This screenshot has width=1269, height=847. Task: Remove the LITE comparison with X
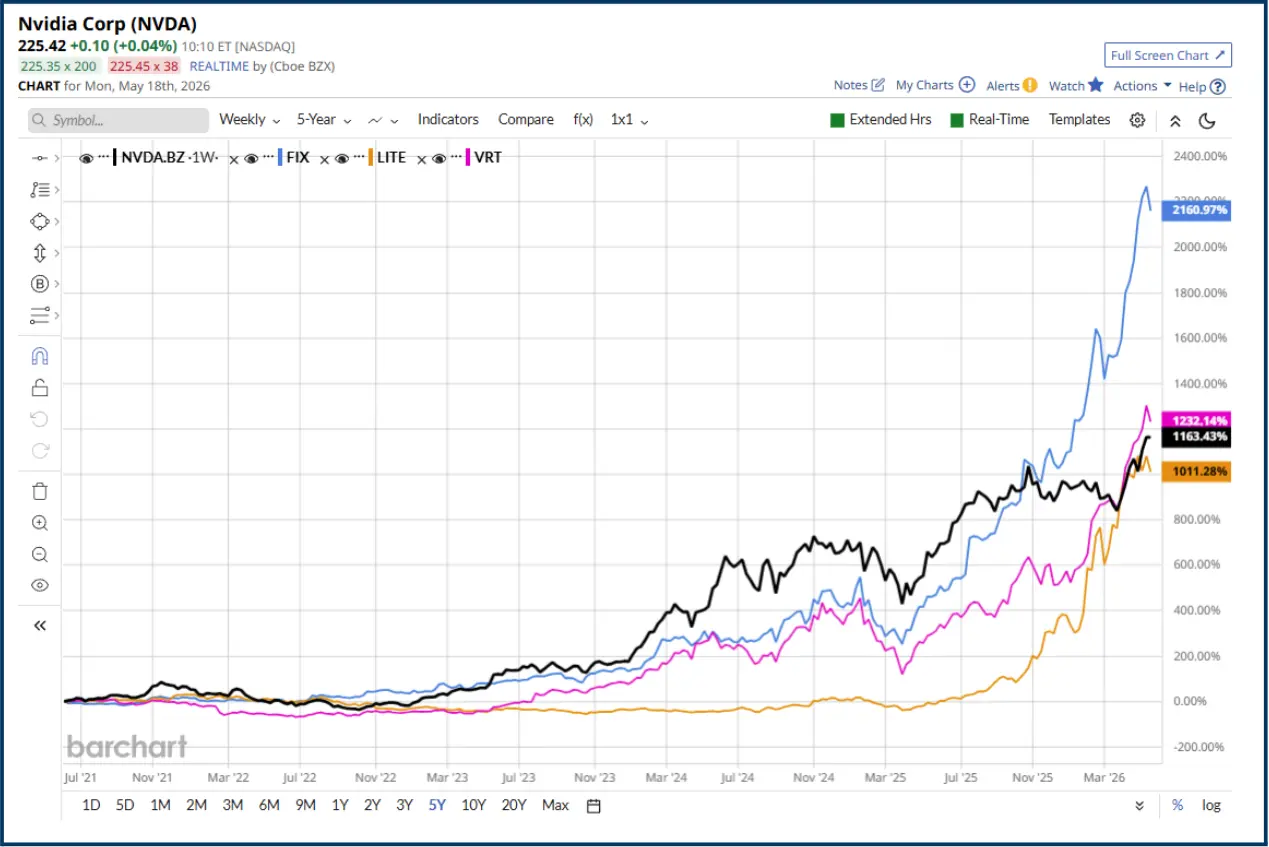[324, 159]
